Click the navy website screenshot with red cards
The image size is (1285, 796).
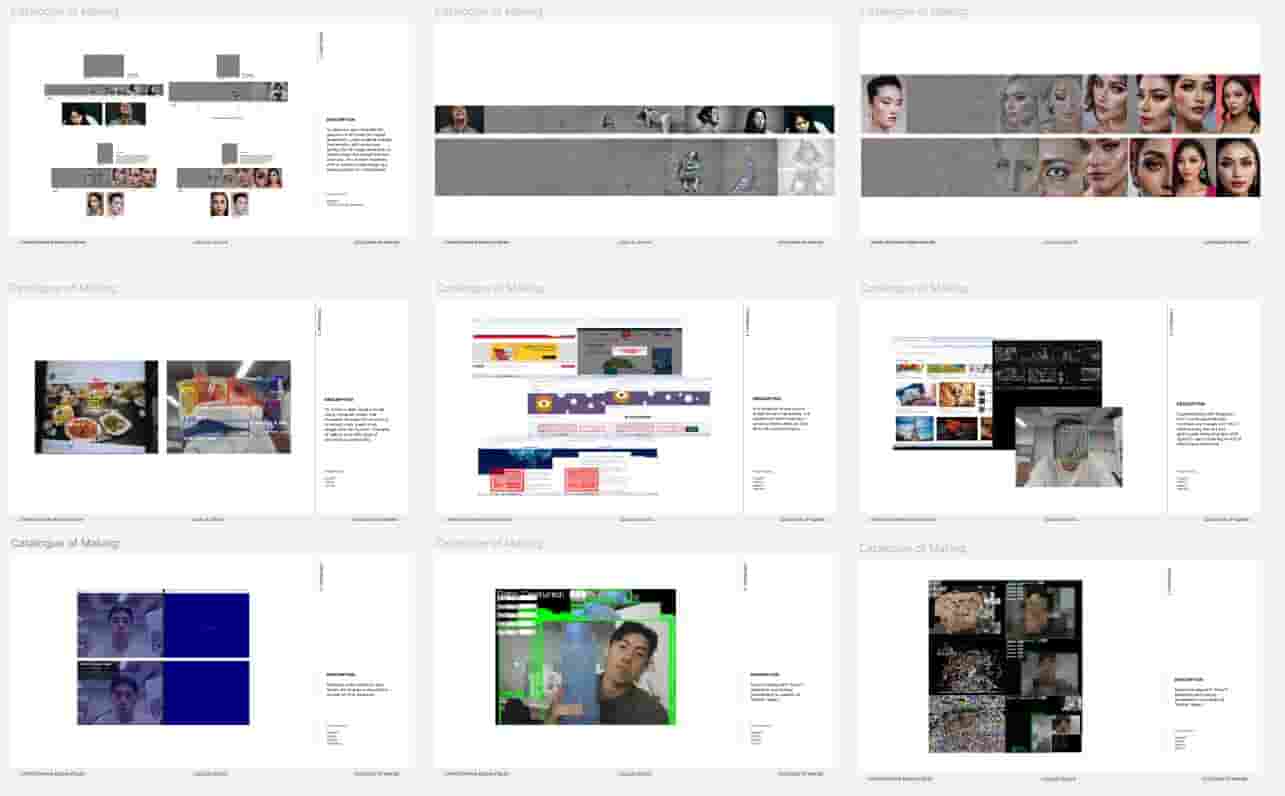pyautogui.click(x=566, y=471)
